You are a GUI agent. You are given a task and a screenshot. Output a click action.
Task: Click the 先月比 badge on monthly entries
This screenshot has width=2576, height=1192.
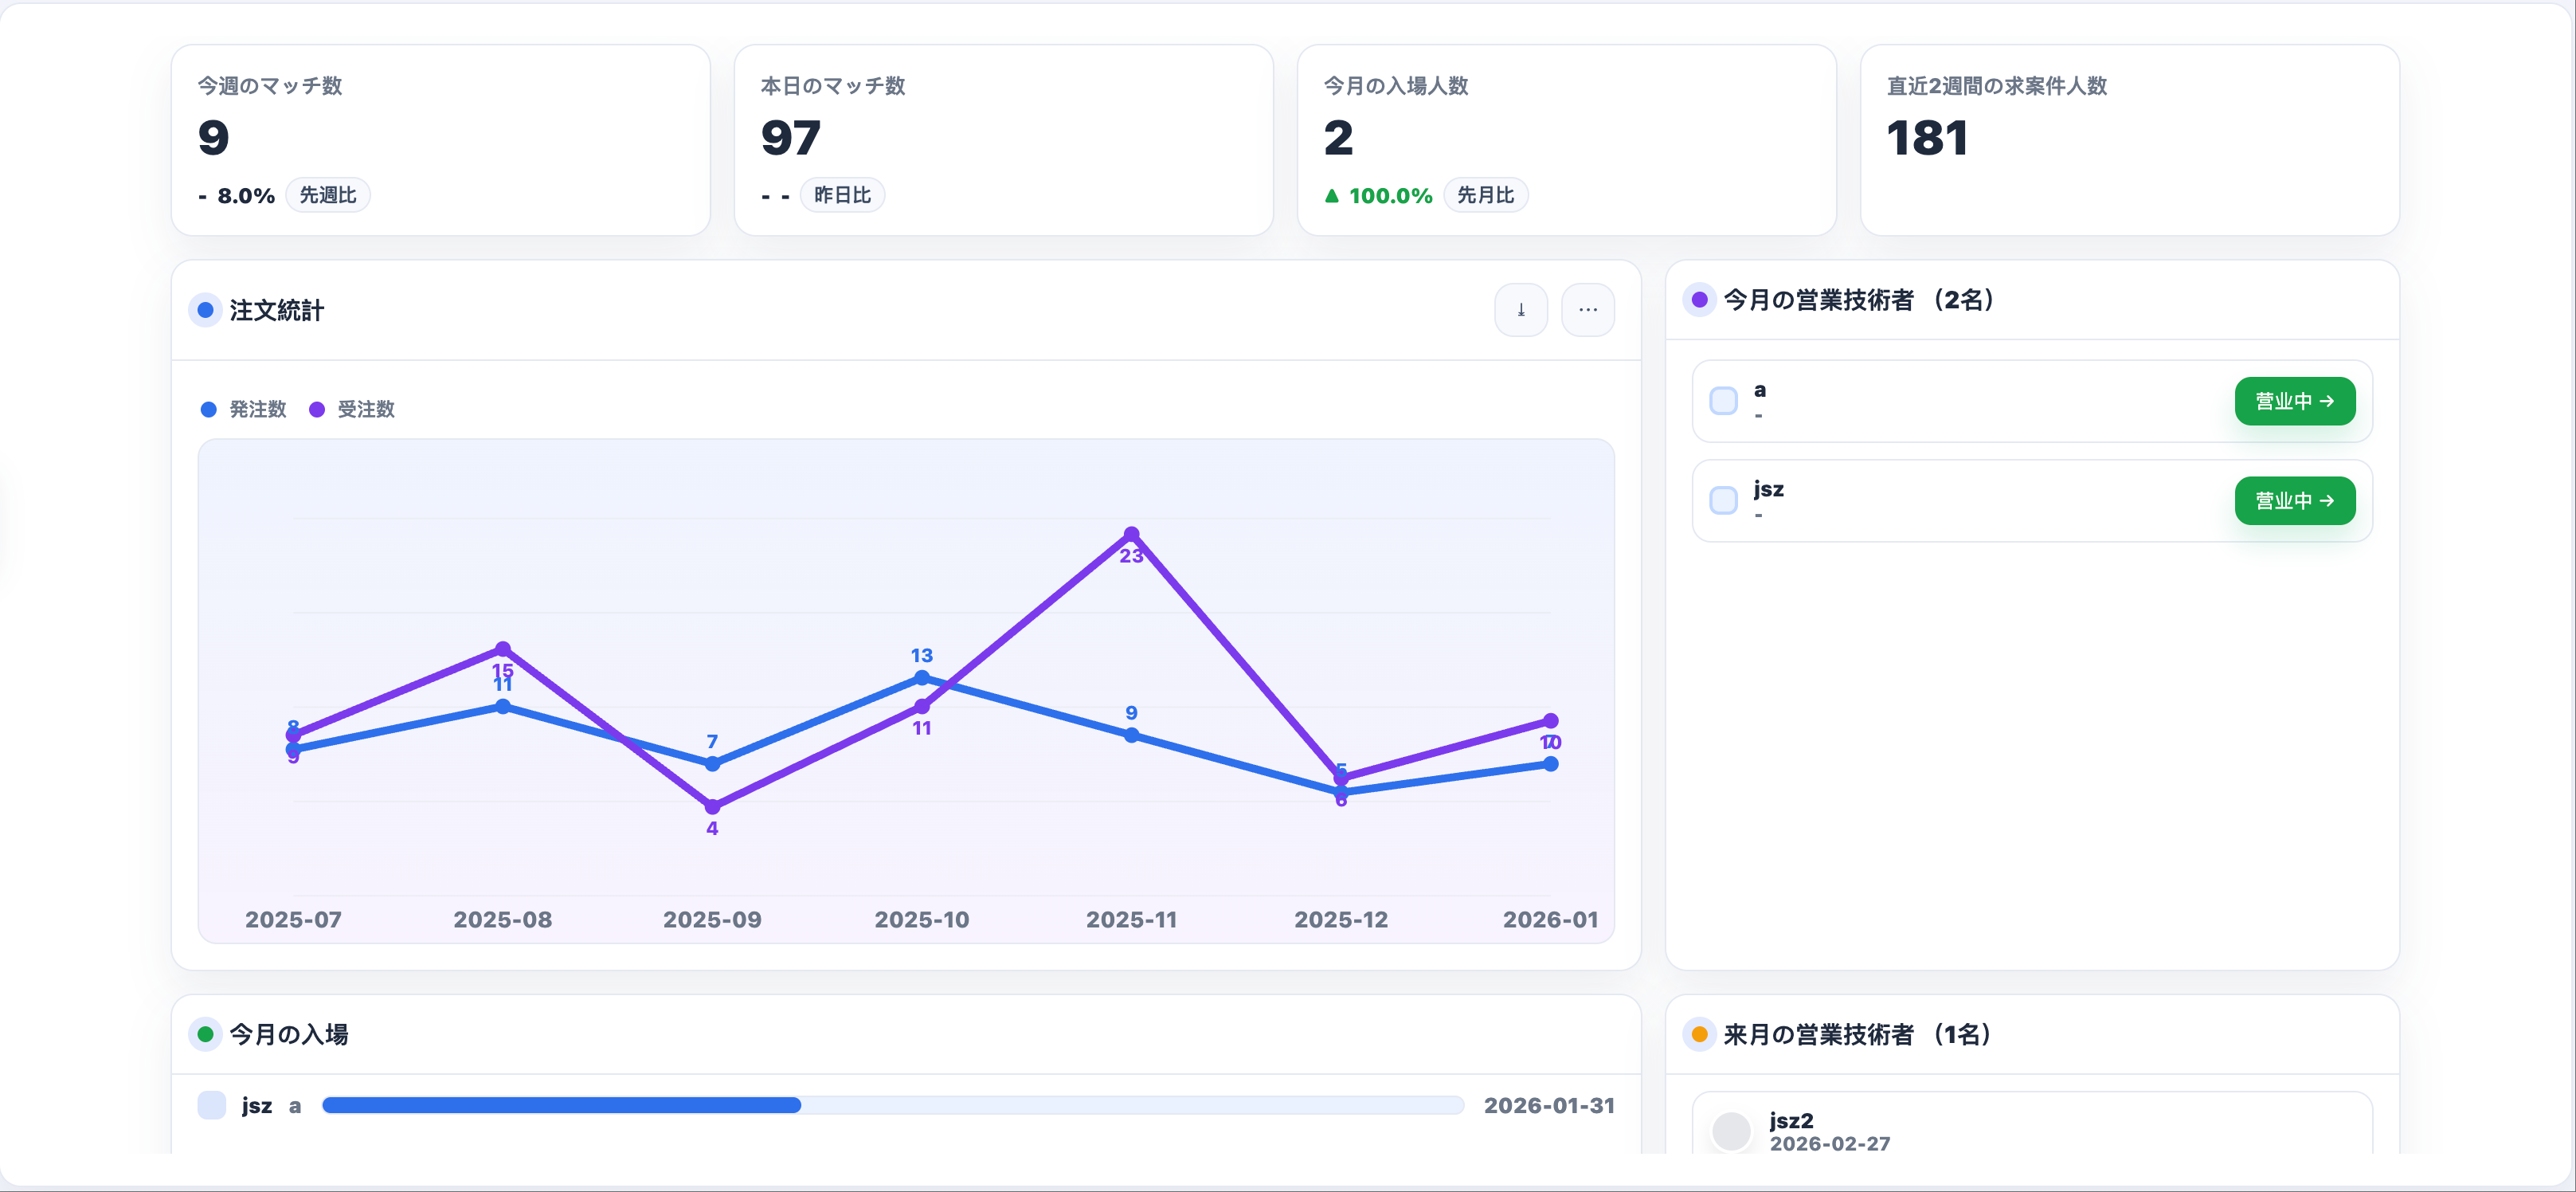[1485, 195]
